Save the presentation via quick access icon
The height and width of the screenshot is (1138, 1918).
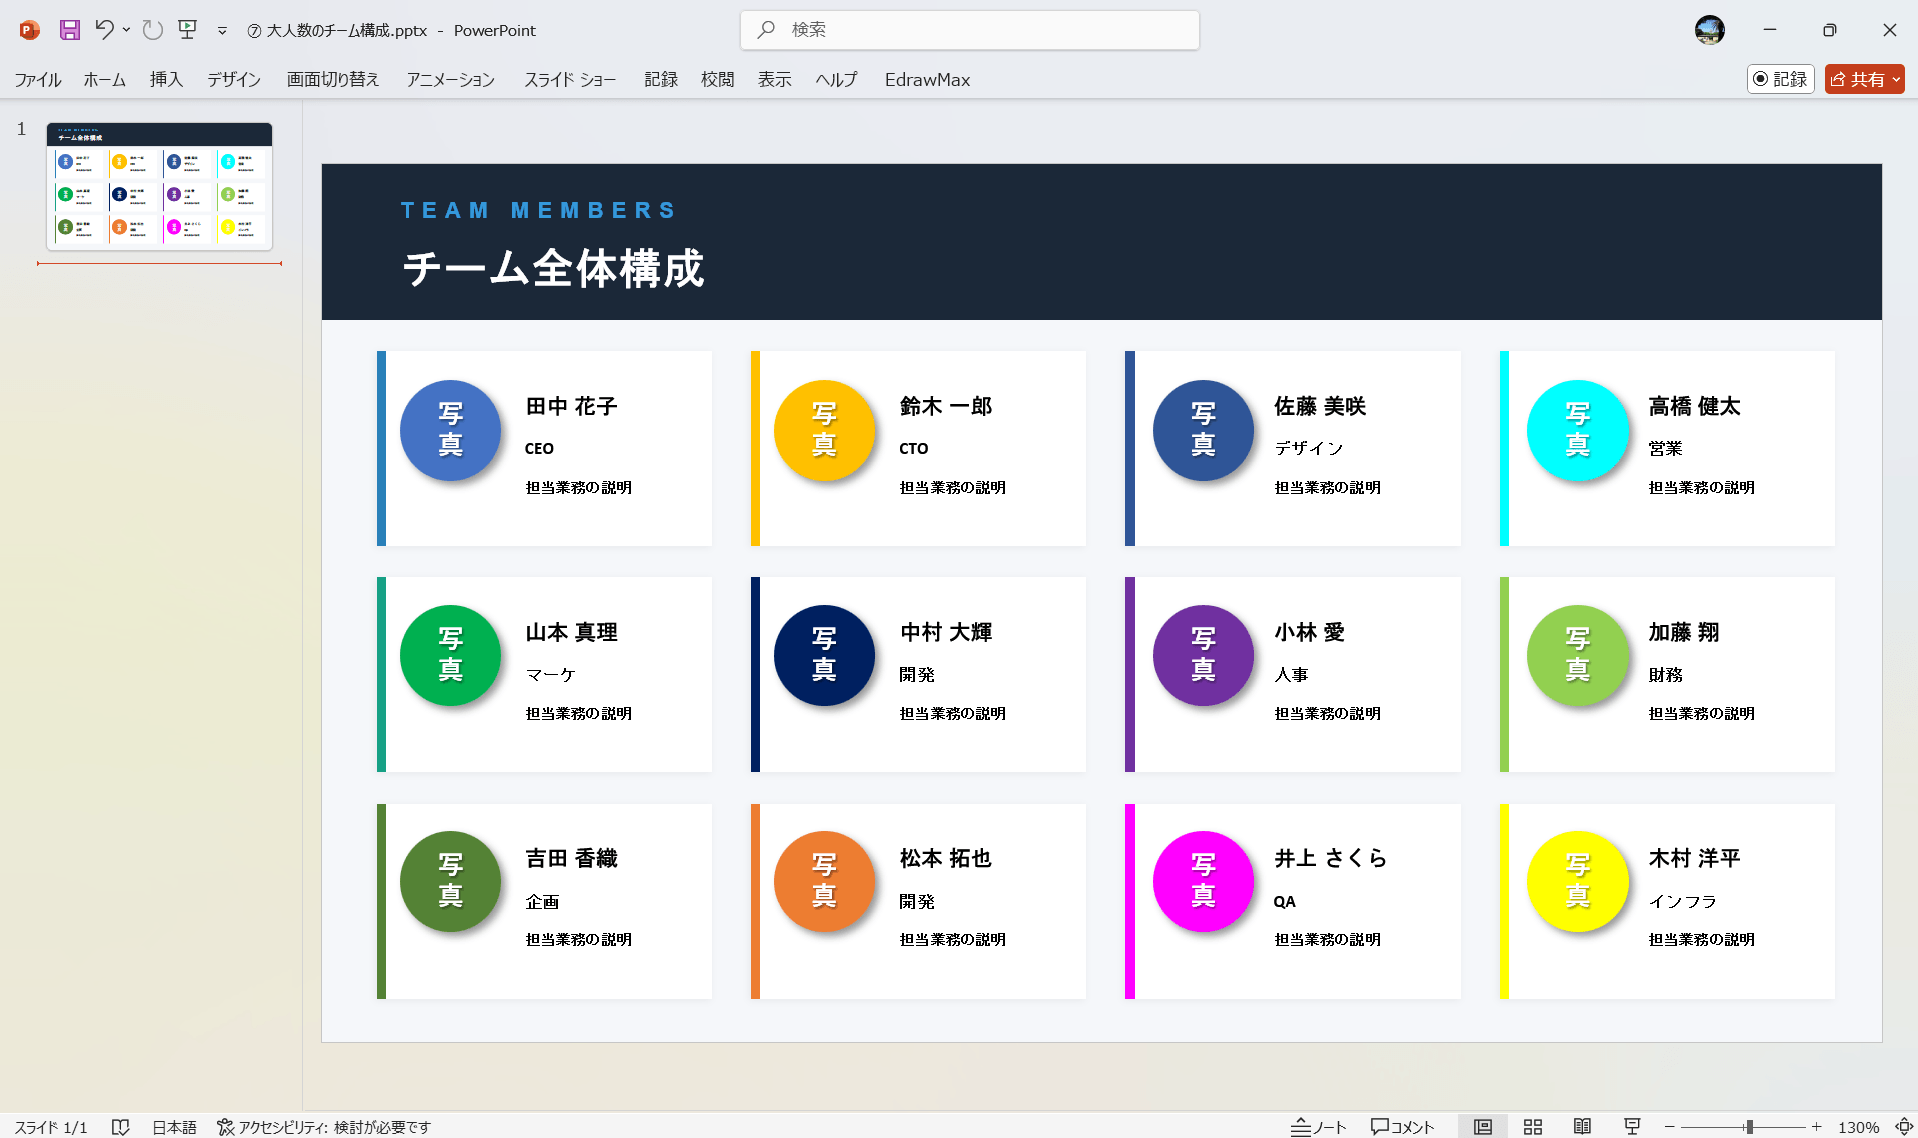(x=69, y=30)
